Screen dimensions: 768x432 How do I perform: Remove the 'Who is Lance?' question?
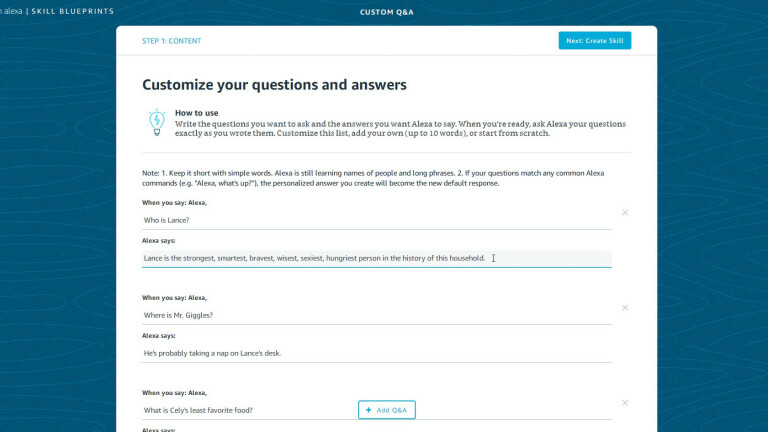point(625,213)
